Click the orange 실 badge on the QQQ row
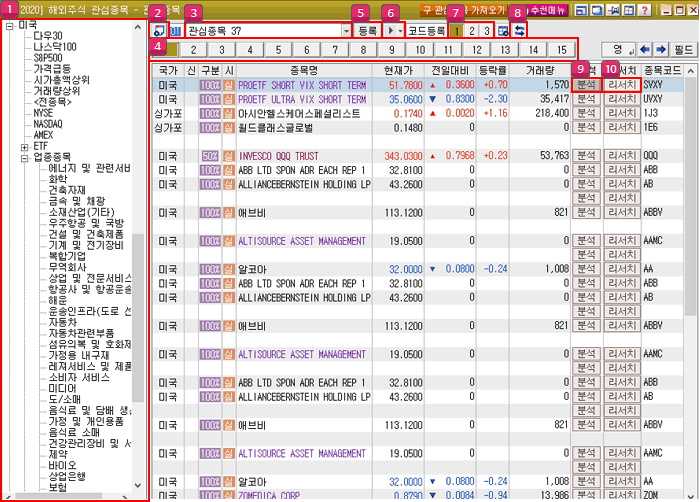 coord(229,156)
